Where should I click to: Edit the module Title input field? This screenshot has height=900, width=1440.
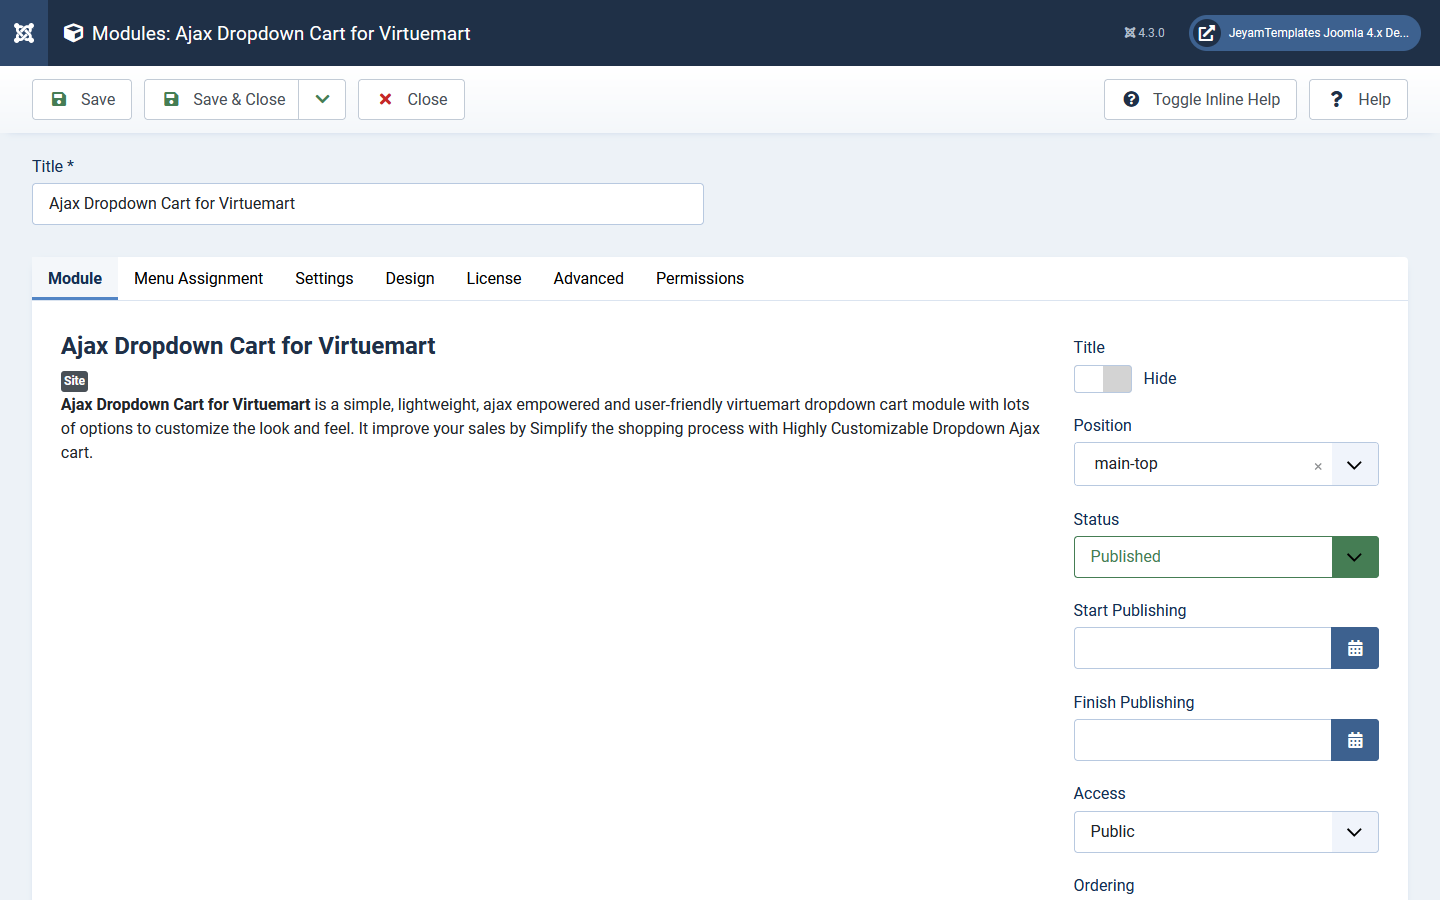click(368, 204)
